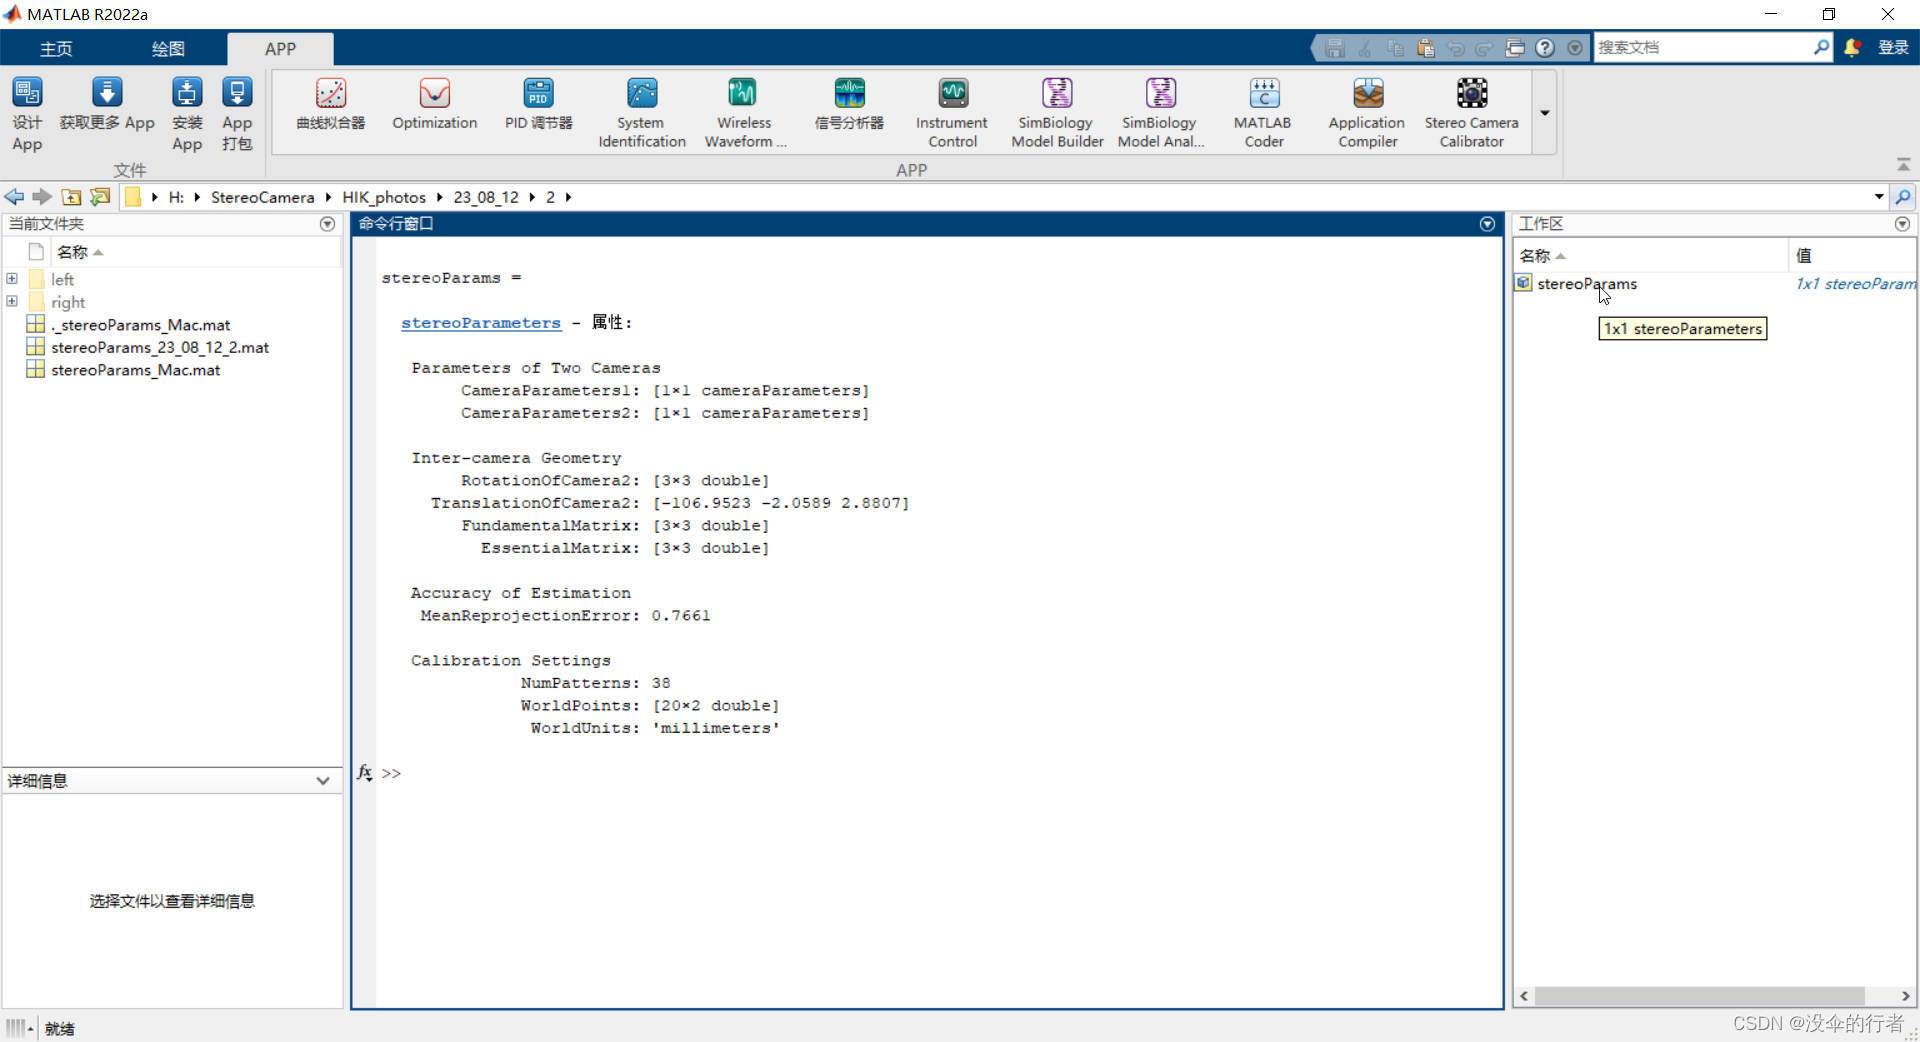This screenshot has height=1042, width=1920.
Task: Launch the Optimization app
Action: (x=435, y=104)
